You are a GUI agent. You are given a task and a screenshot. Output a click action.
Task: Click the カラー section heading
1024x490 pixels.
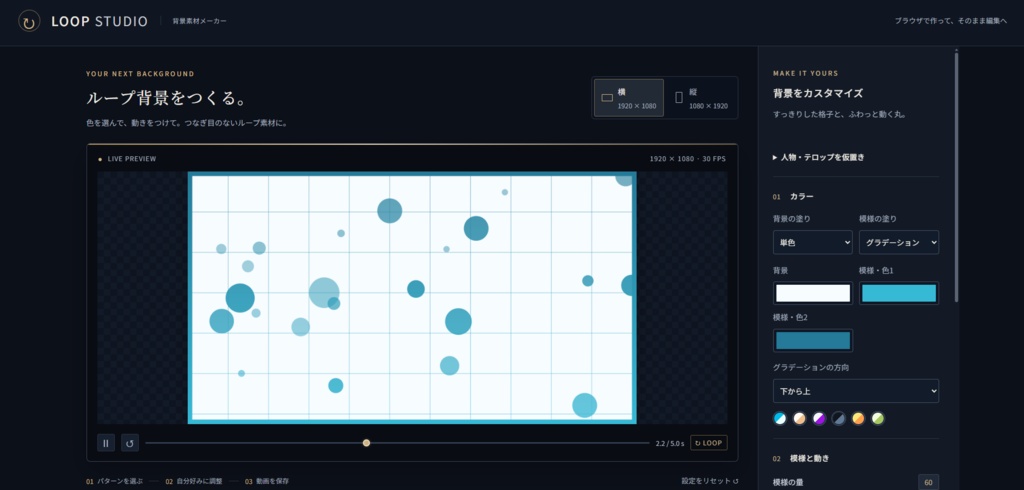[802, 197]
